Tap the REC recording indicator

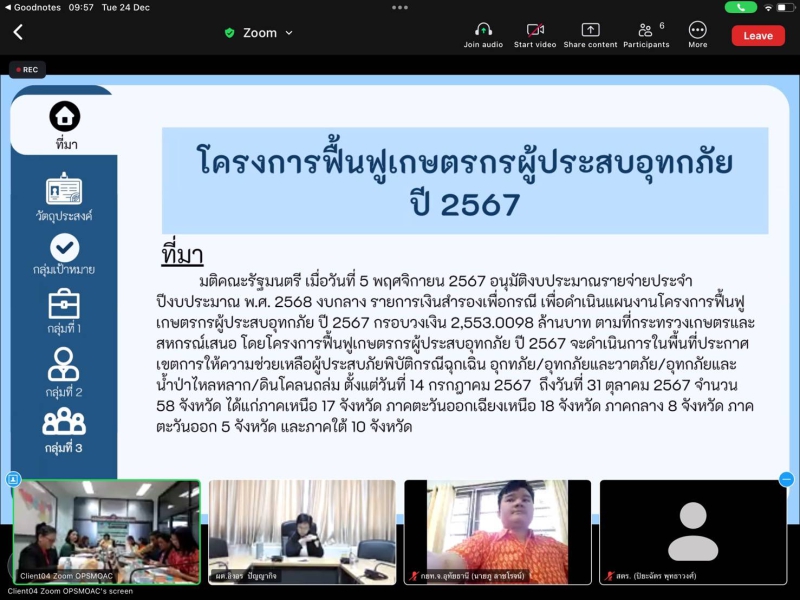[x=27, y=70]
